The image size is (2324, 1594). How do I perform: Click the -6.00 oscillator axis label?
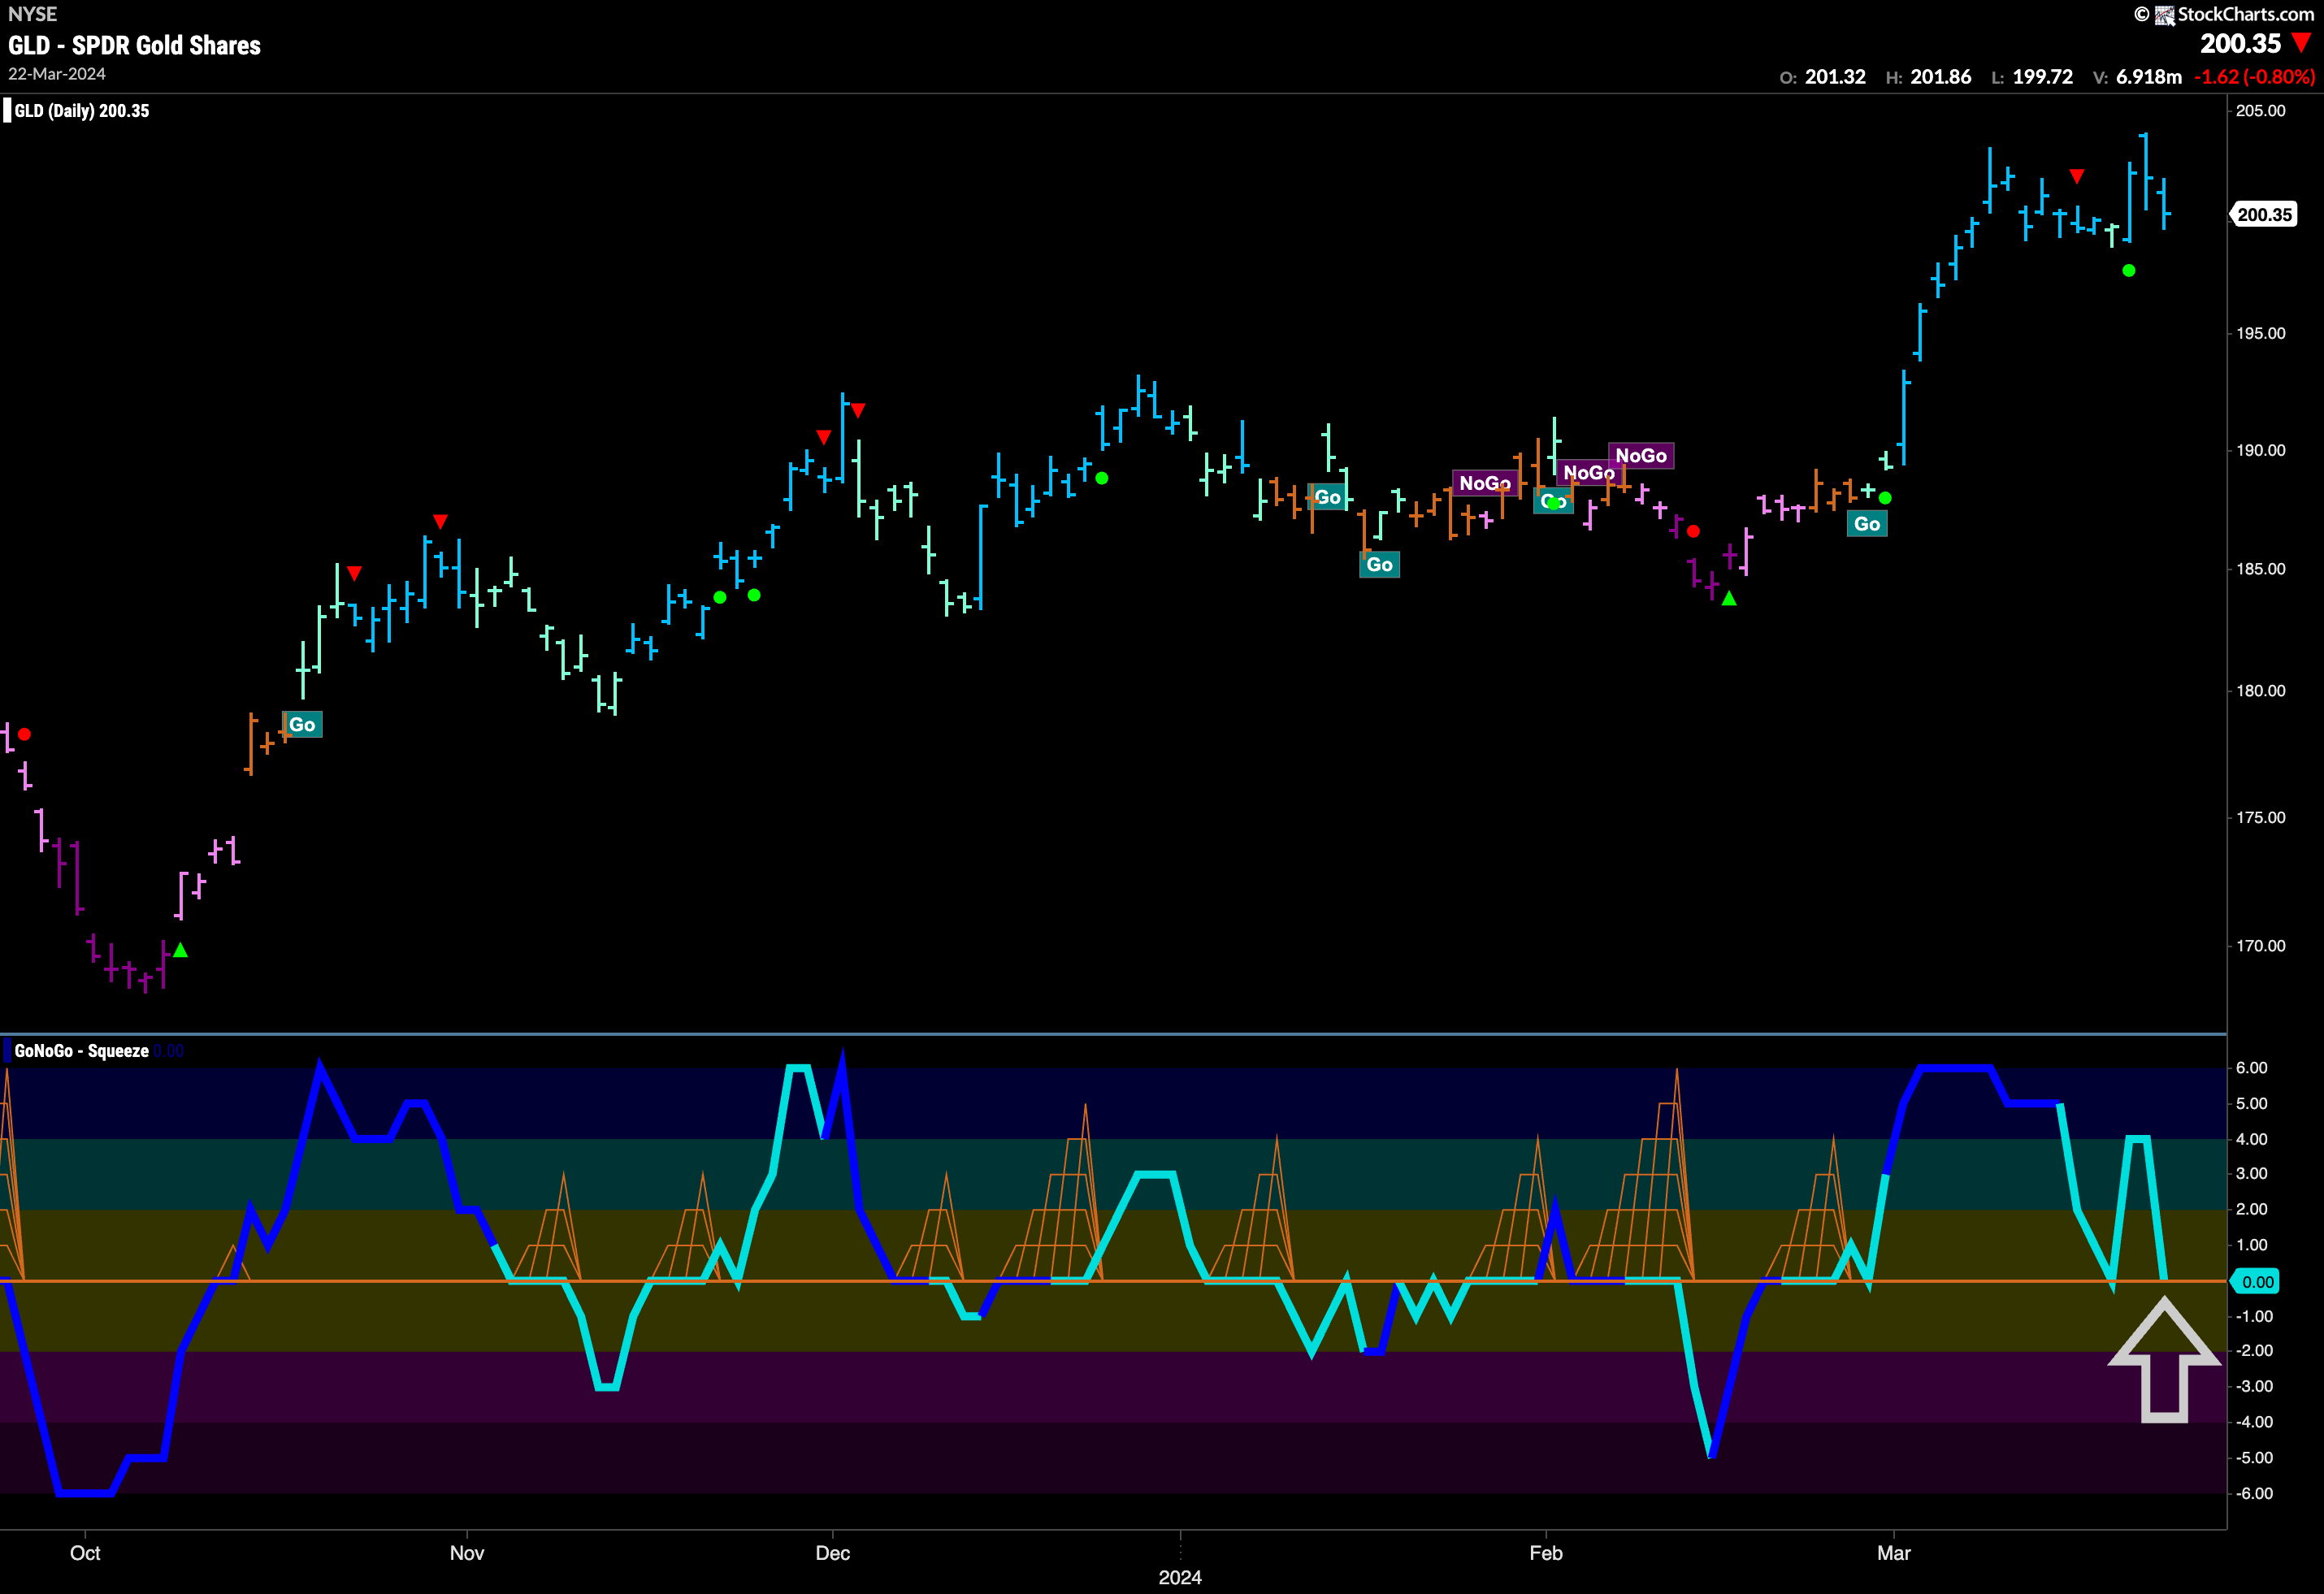click(2253, 1494)
